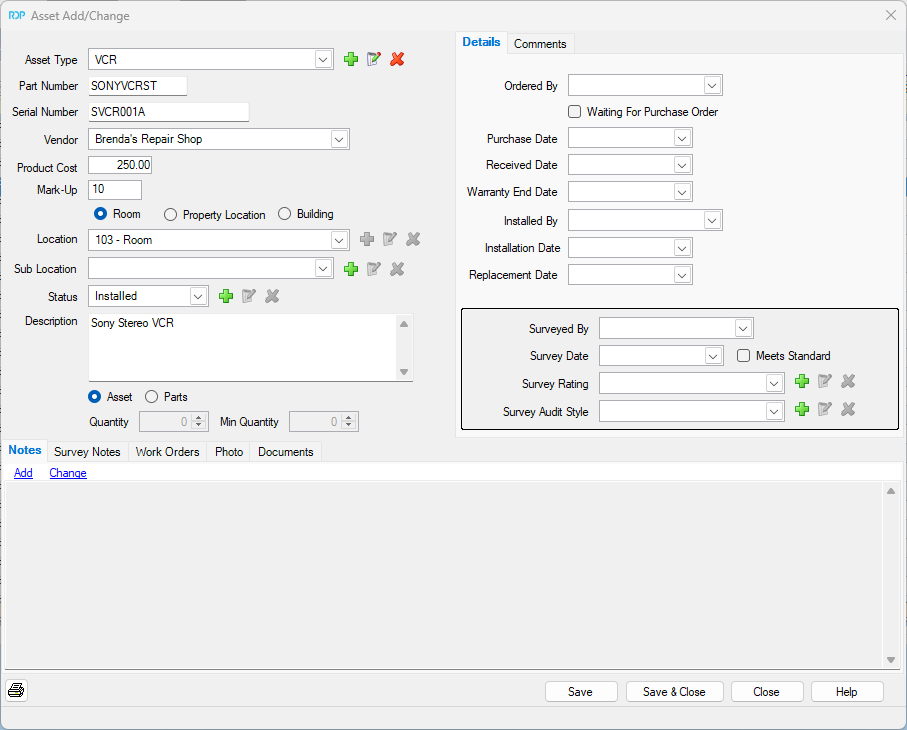907x730 pixels.
Task: Add a new Status entry
Action: click(226, 296)
